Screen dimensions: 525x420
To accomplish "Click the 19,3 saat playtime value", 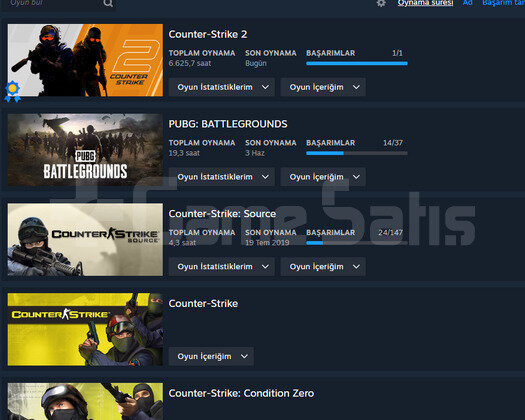I will click(x=184, y=153).
